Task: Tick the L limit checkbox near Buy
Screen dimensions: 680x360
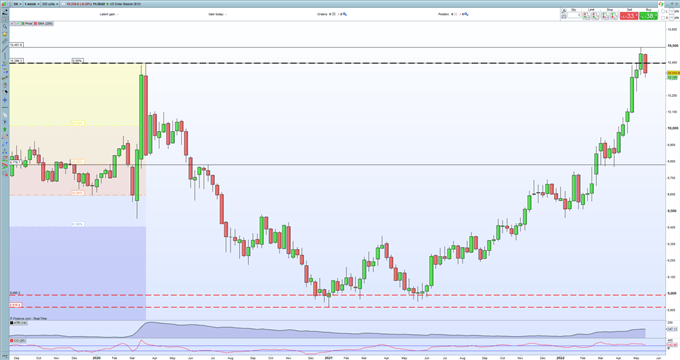Action: 663,11
